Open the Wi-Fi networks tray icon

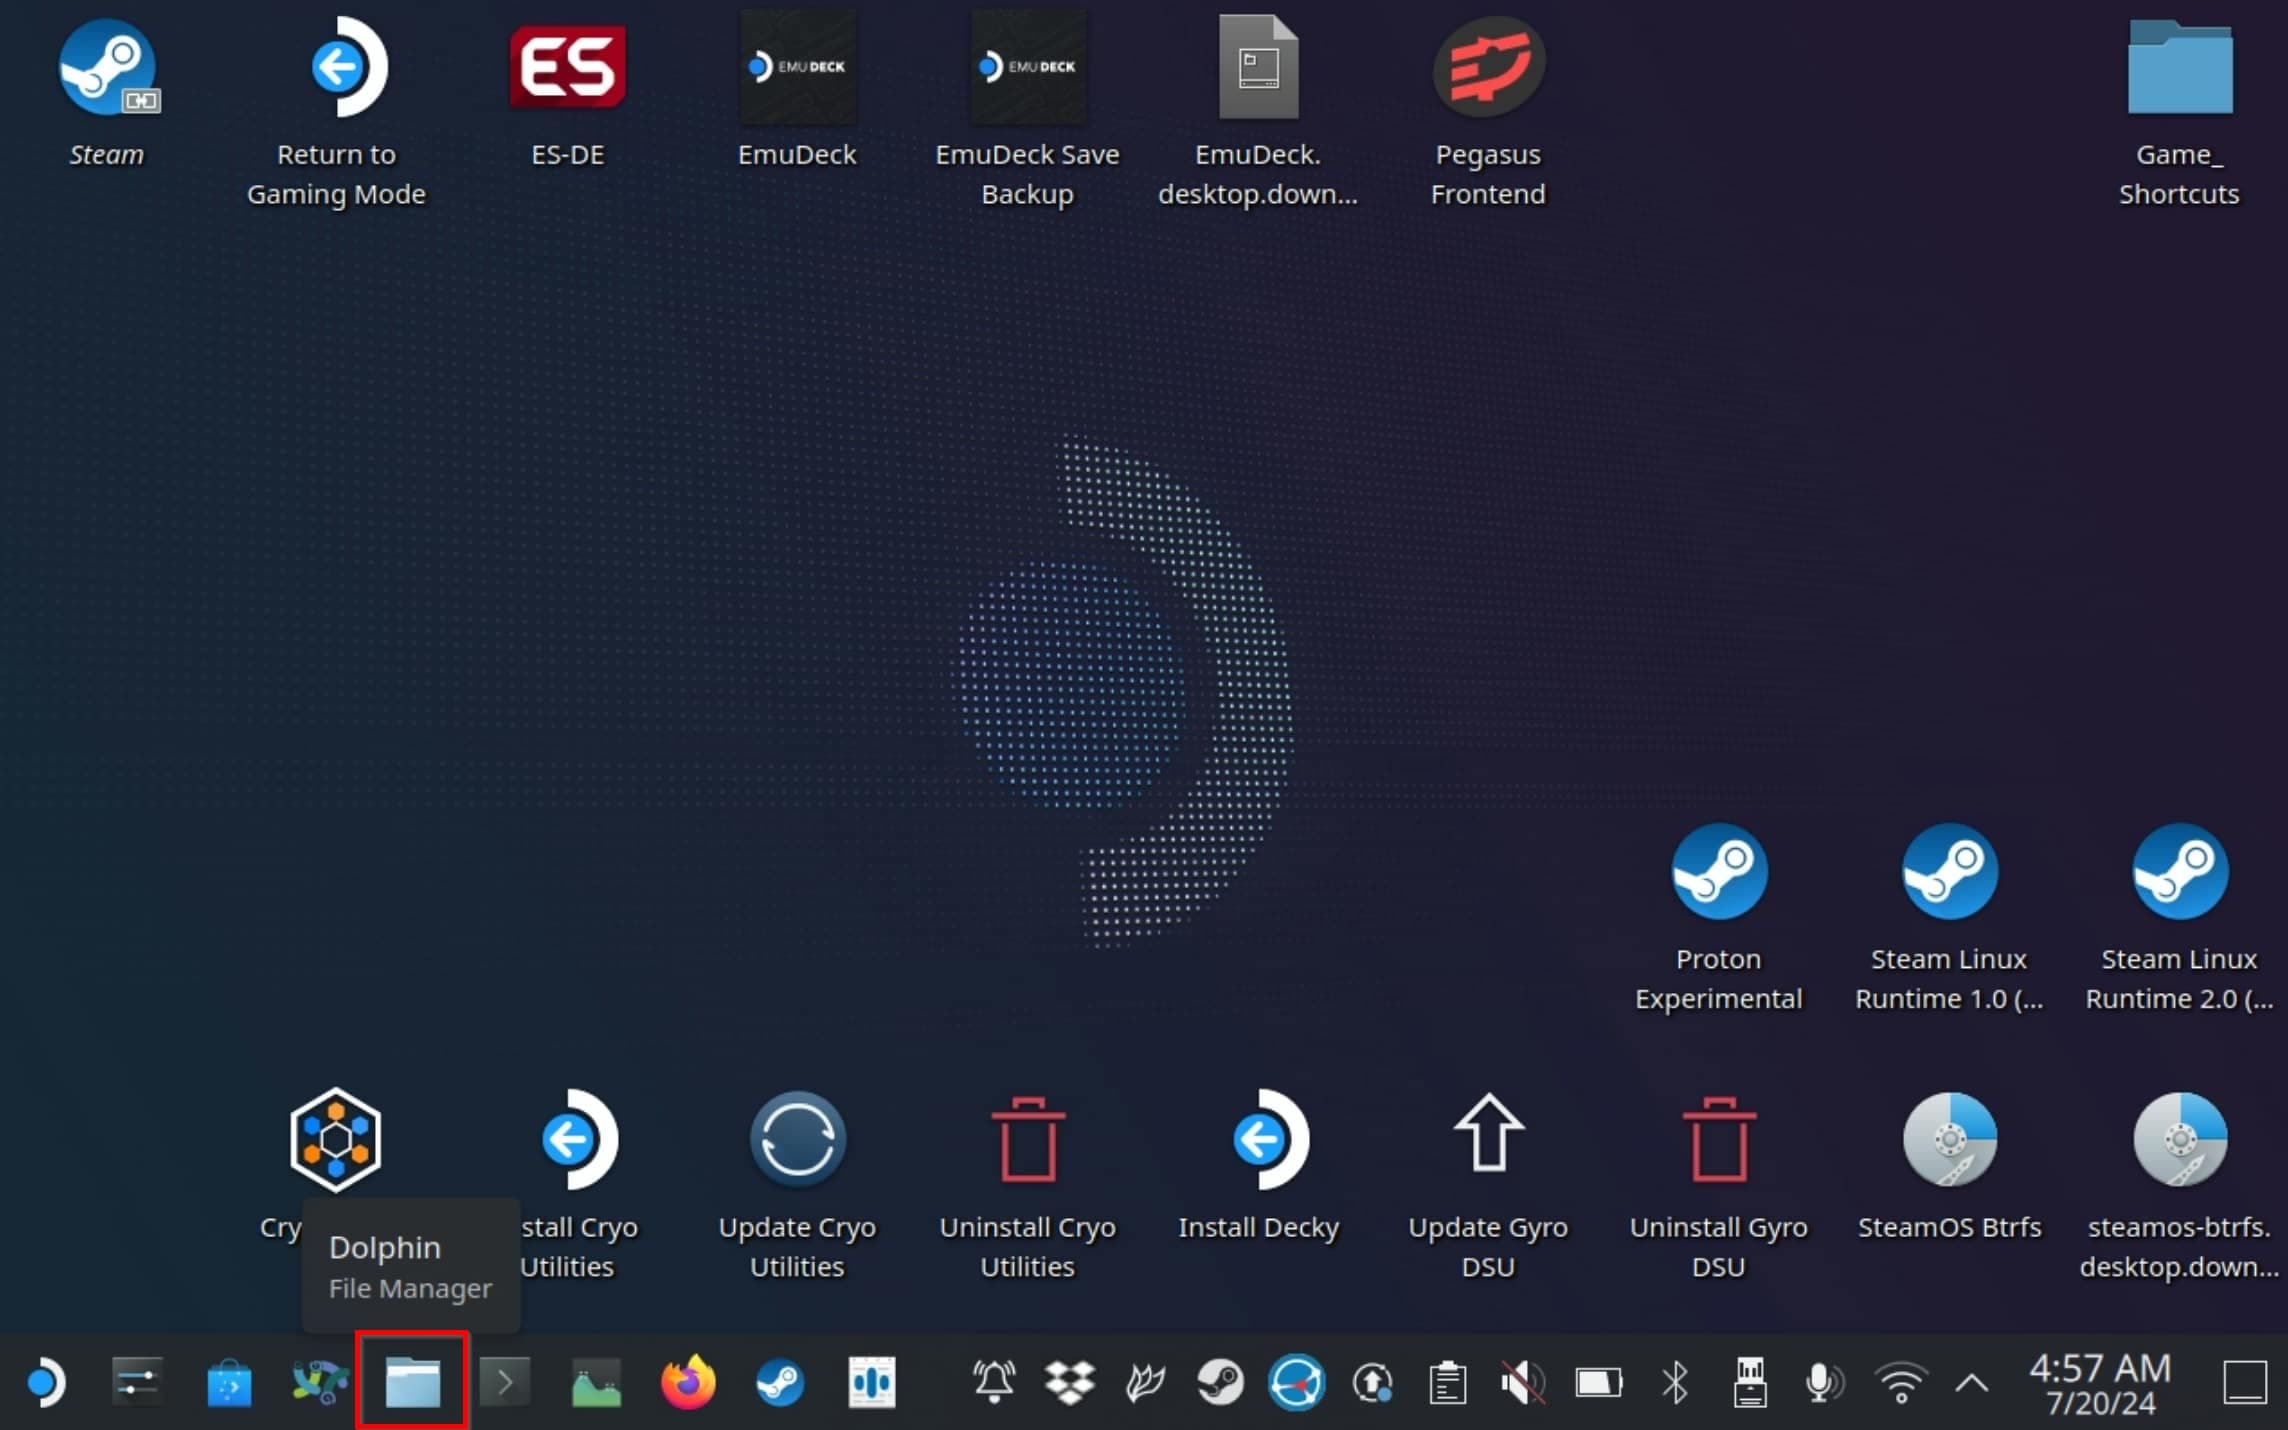1901,1383
